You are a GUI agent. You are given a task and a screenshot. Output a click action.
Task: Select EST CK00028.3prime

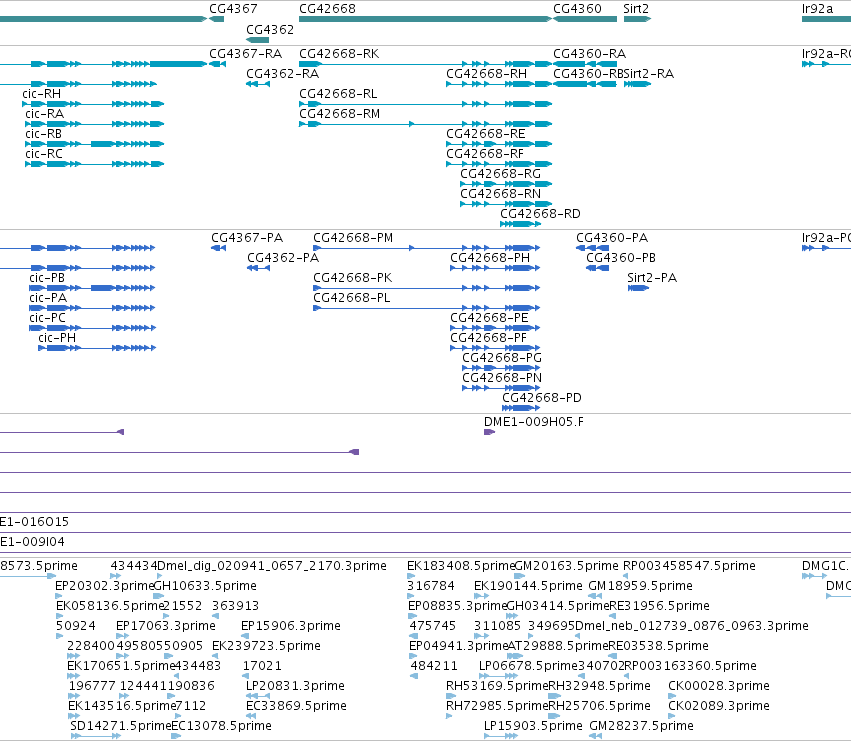(x=719, y=687)
